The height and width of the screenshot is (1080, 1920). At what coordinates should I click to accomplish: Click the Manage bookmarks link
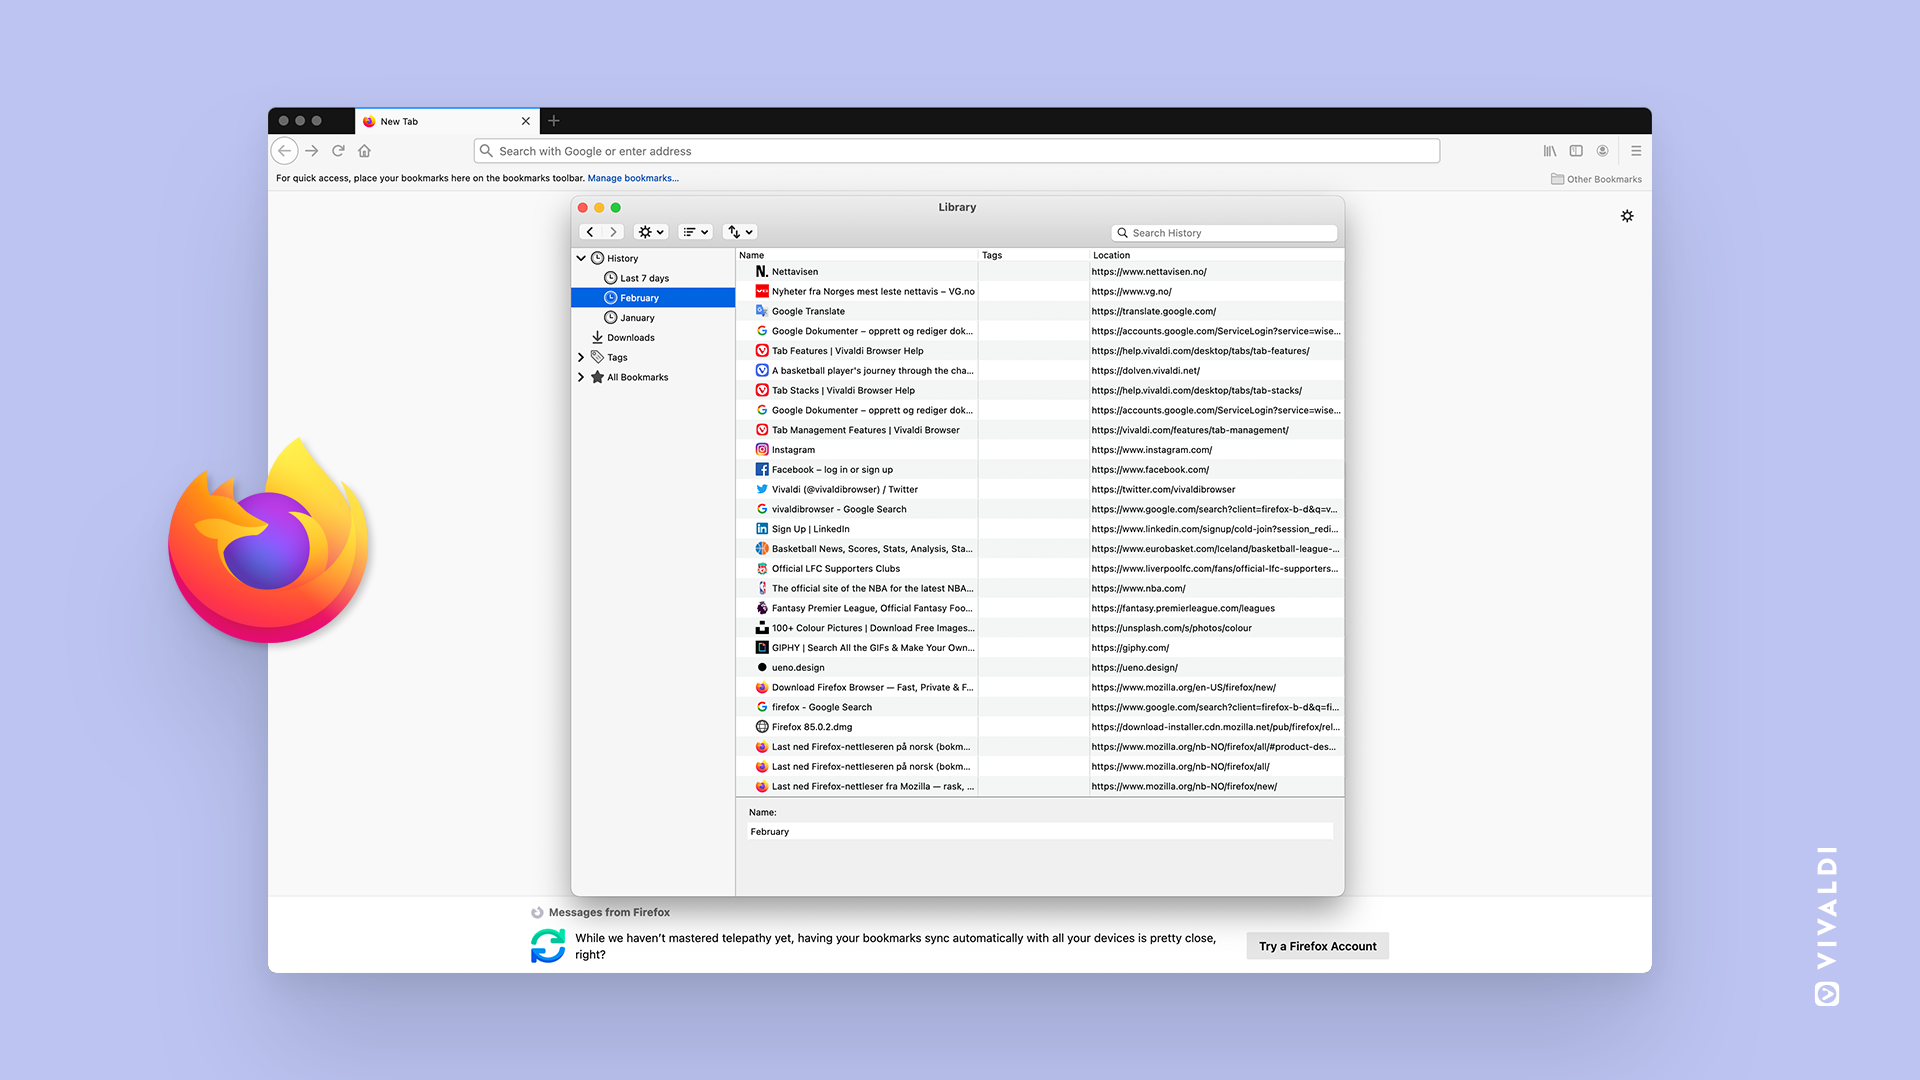[630, 178]
